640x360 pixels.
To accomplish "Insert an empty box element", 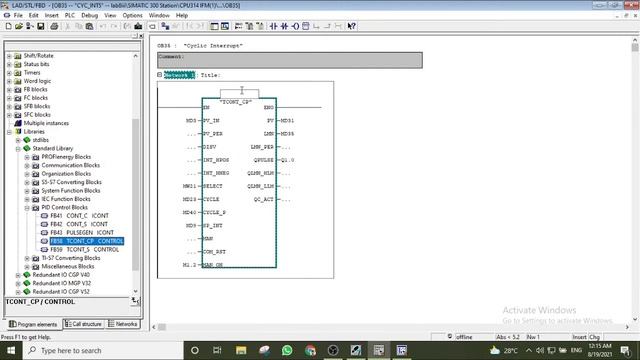I will 305,26.
